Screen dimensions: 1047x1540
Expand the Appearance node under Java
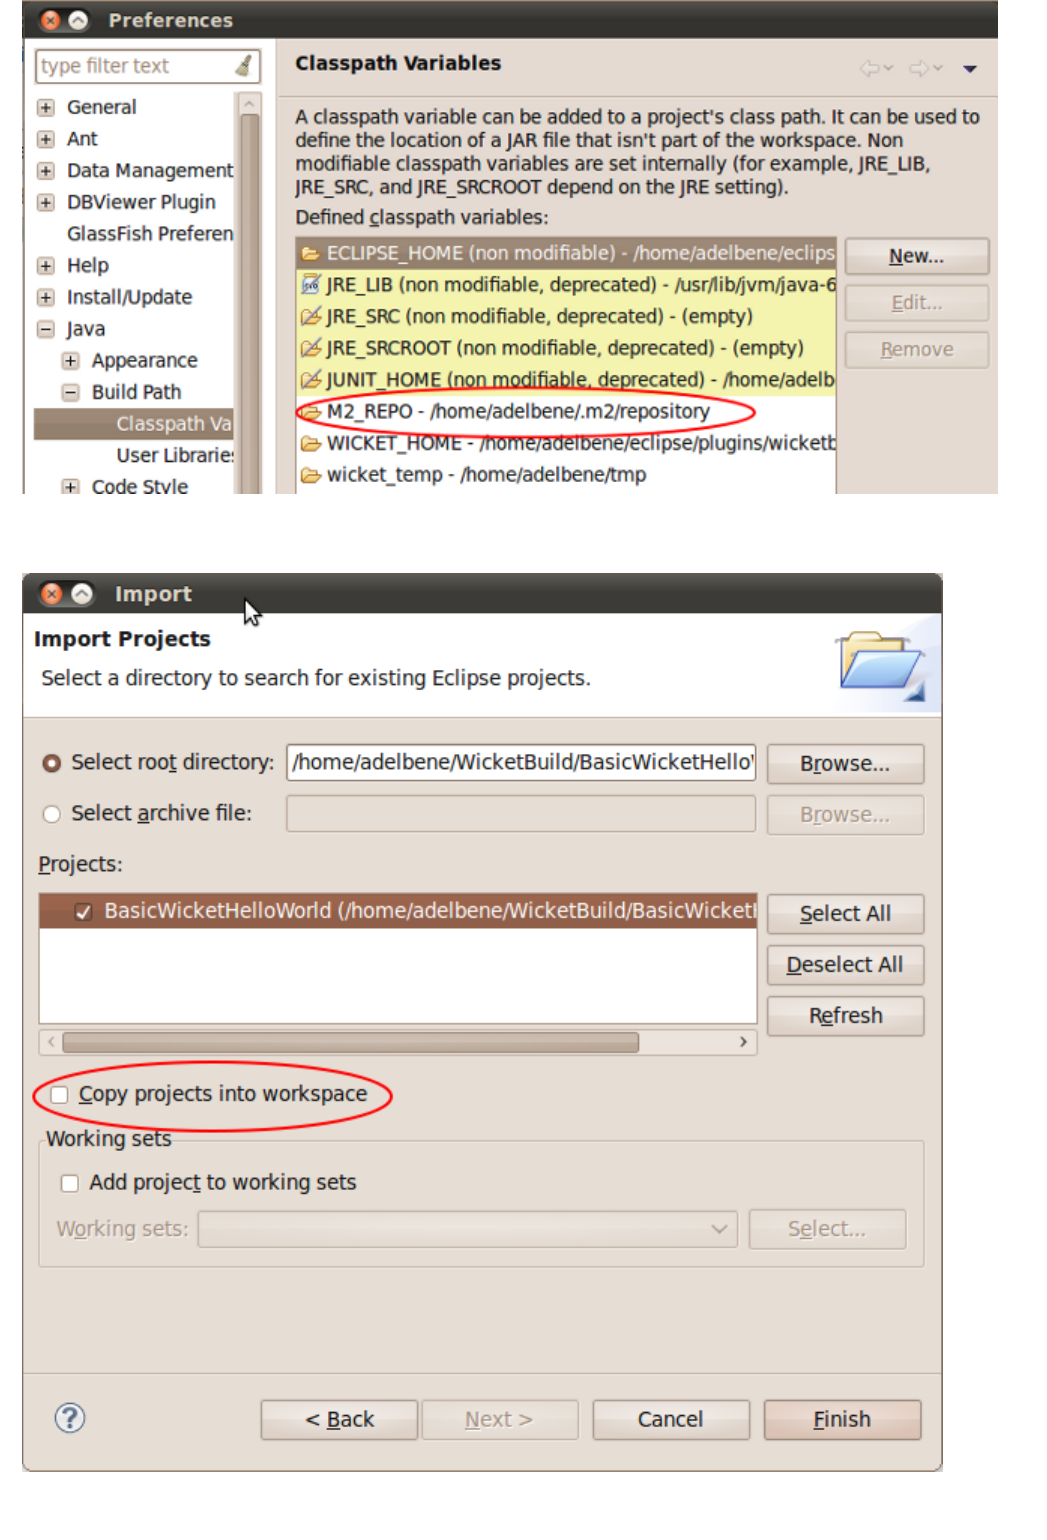70,361
